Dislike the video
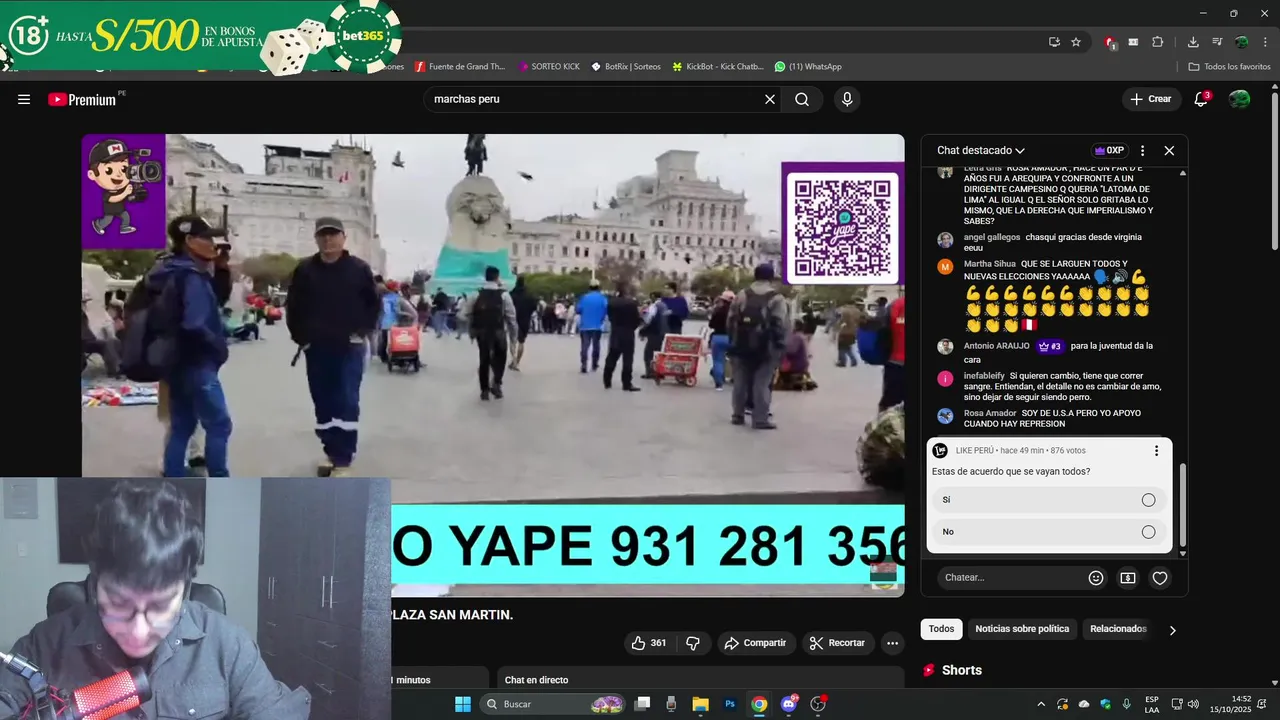 pos(692,643)
